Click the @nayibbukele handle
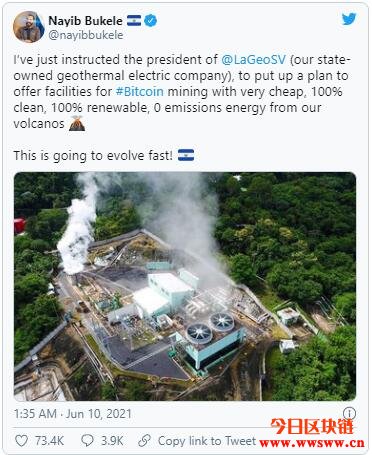Image resolution: width=372 pixels, height=455 pixels. 86,35
